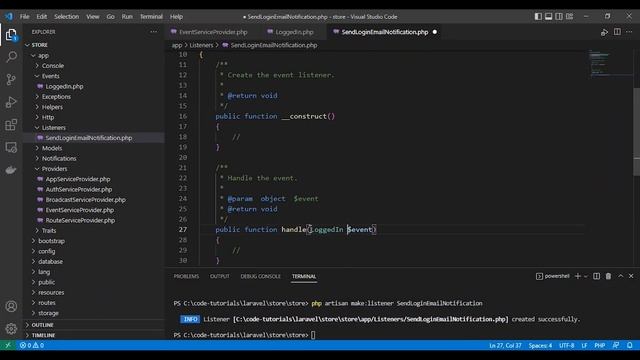Select the SendLoginEmailNotification.php editor tab

coord(384,32)
